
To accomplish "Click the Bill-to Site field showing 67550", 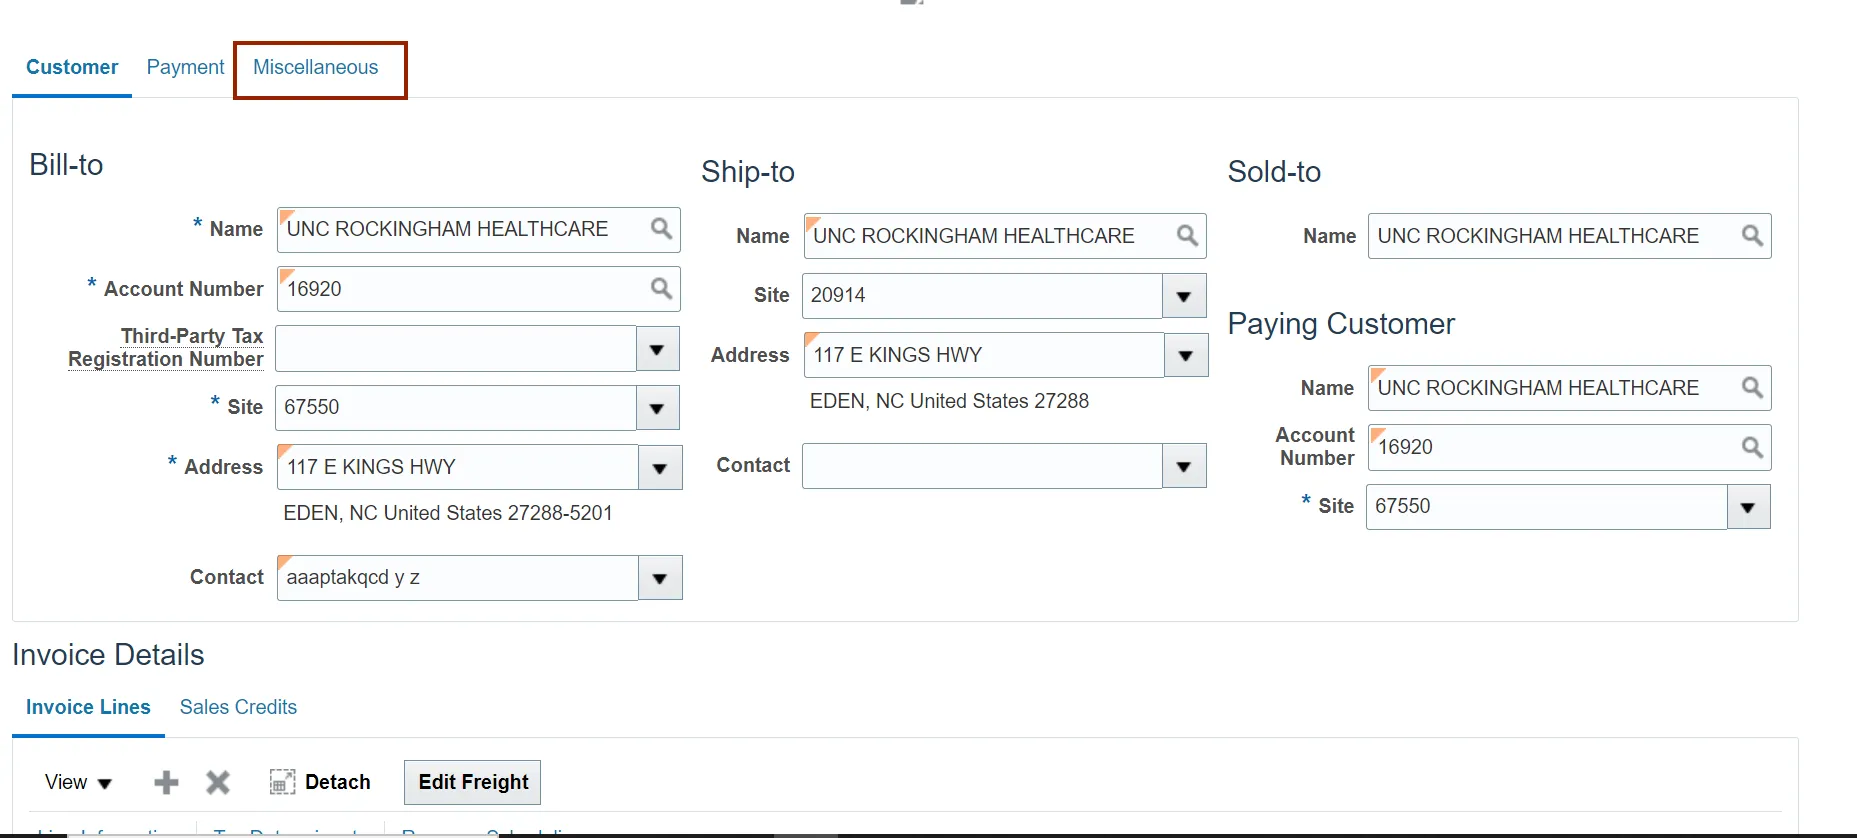I will pos(456,408).
